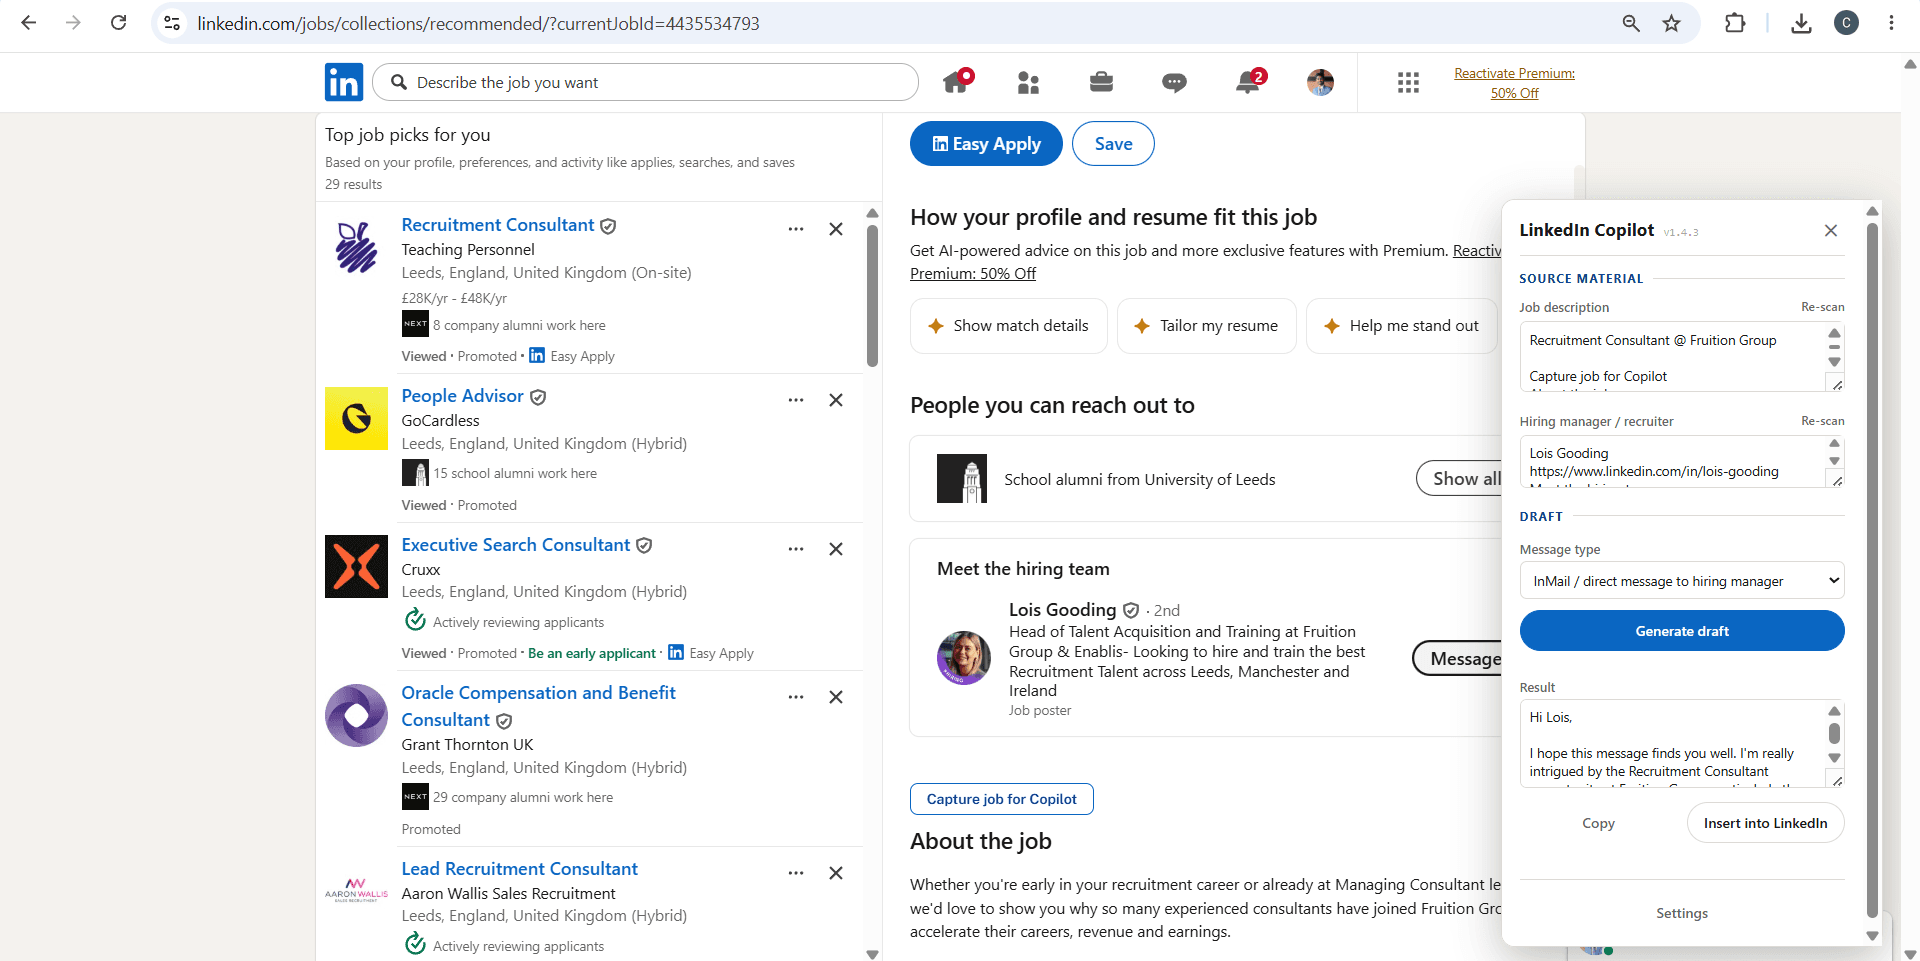Open Executive Search Consultant job title
This screenshot has height=961, width=1920.
tap(516, 545)
